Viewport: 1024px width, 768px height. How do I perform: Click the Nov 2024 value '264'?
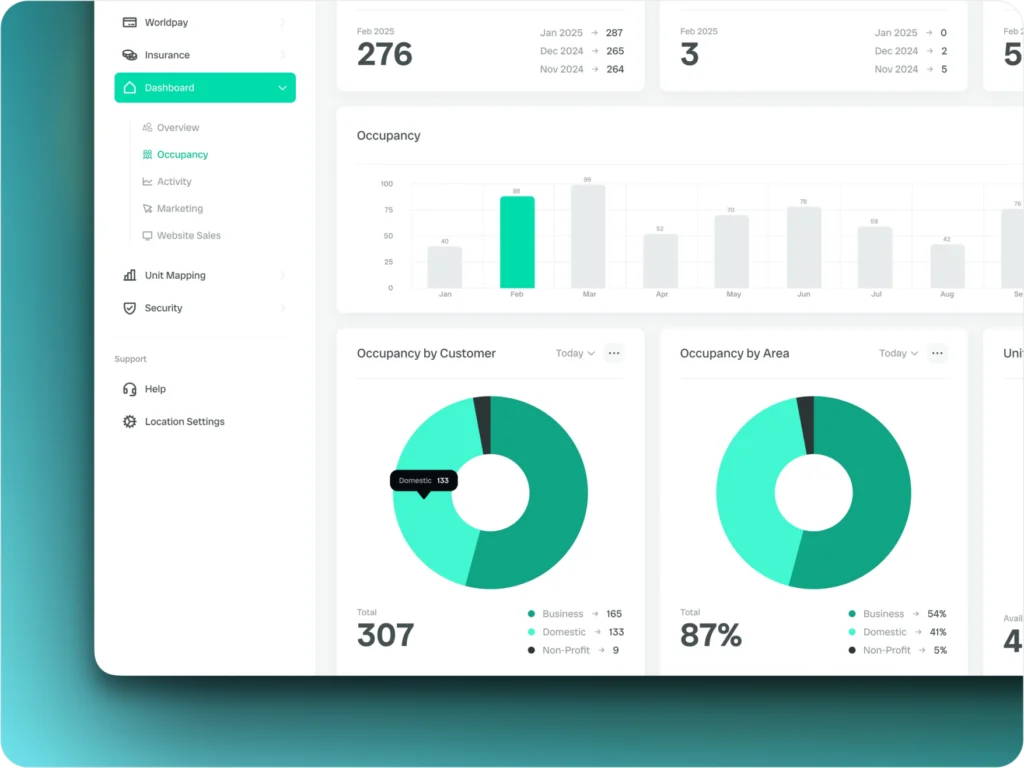pyautogui.click(x=615, y=69)
